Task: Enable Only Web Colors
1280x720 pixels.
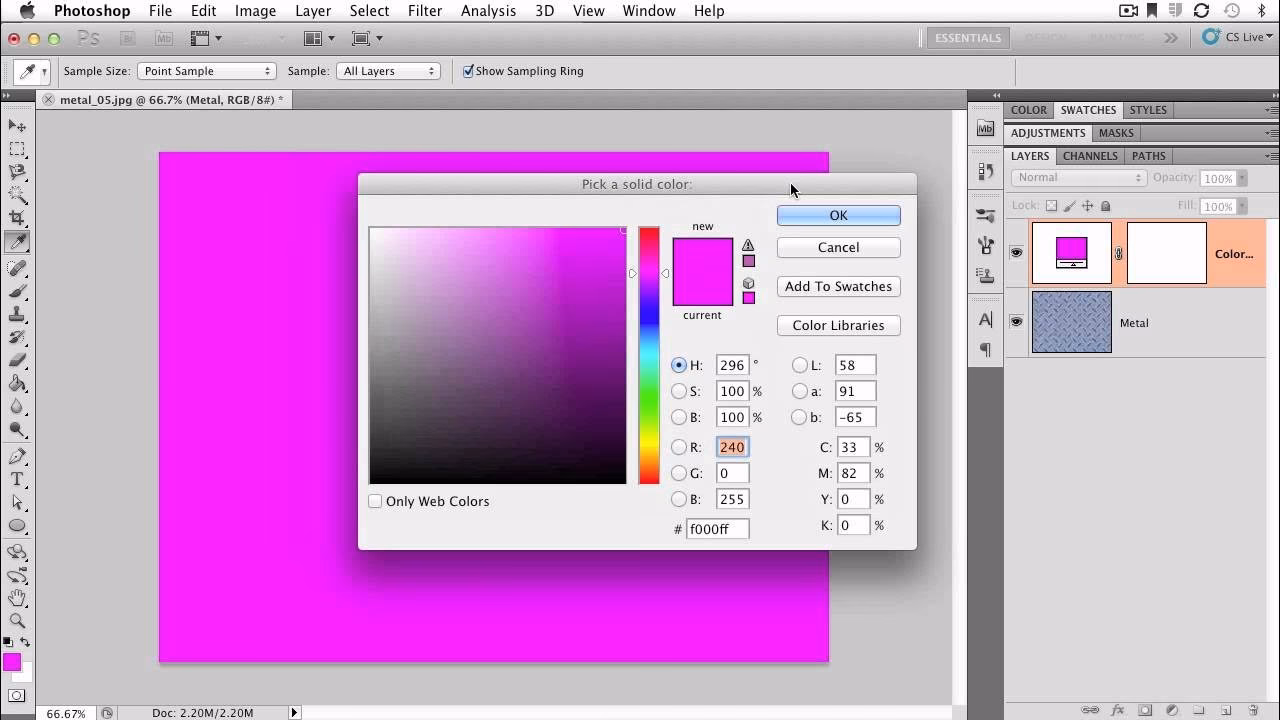Action: pyautogui.click(x=375, y=501)
